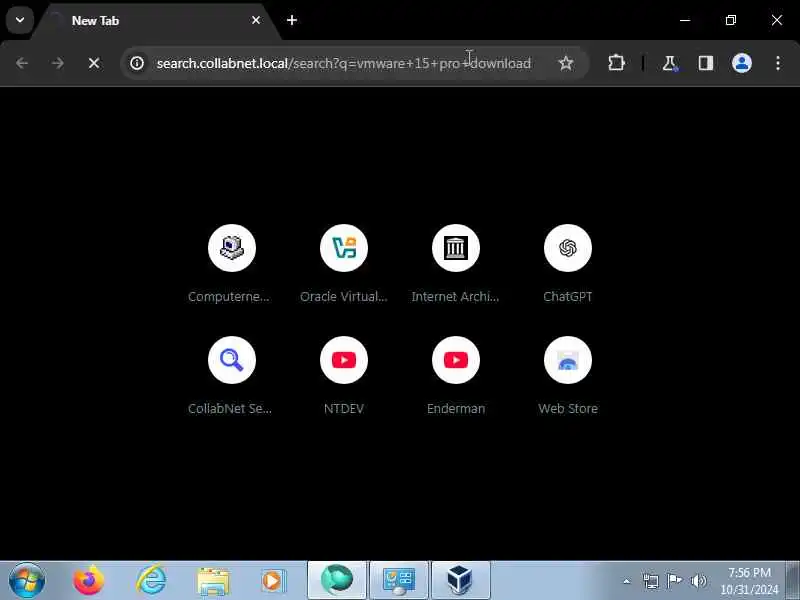Minimize the Chrome window
The image size is (800, 600).
[685, 20]
